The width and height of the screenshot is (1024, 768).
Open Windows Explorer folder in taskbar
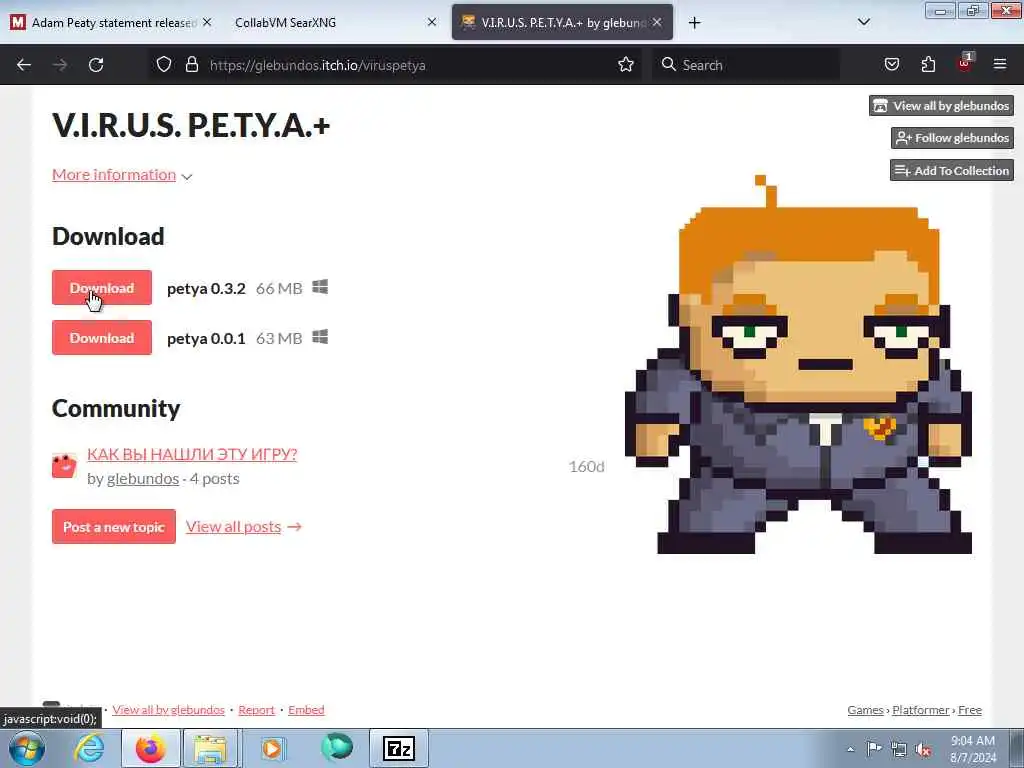coord(210,748)
